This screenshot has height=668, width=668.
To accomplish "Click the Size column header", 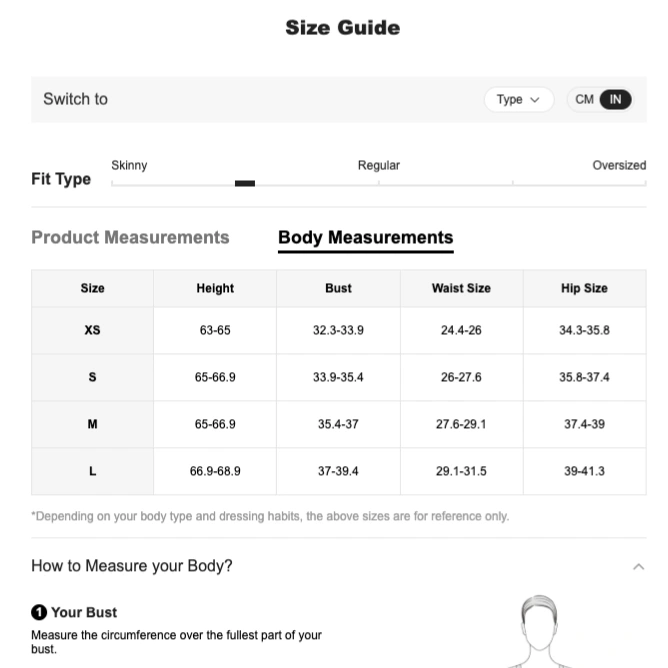I will point(92,288).
